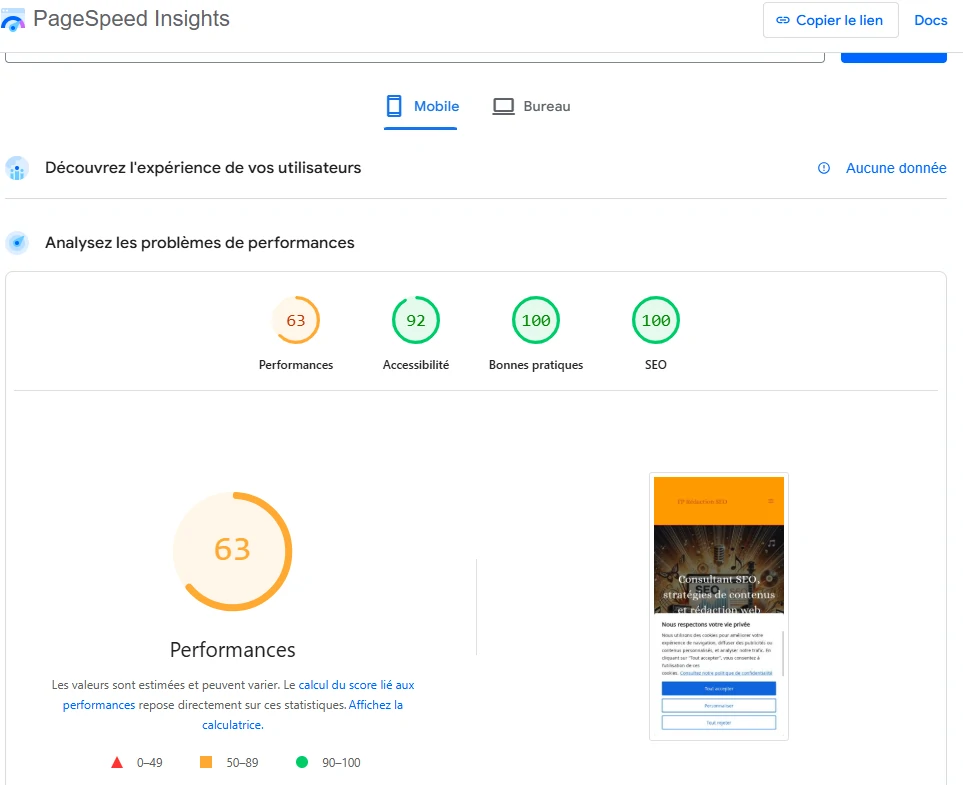Click the large 63 performance gauge

(x=233, y=551)
